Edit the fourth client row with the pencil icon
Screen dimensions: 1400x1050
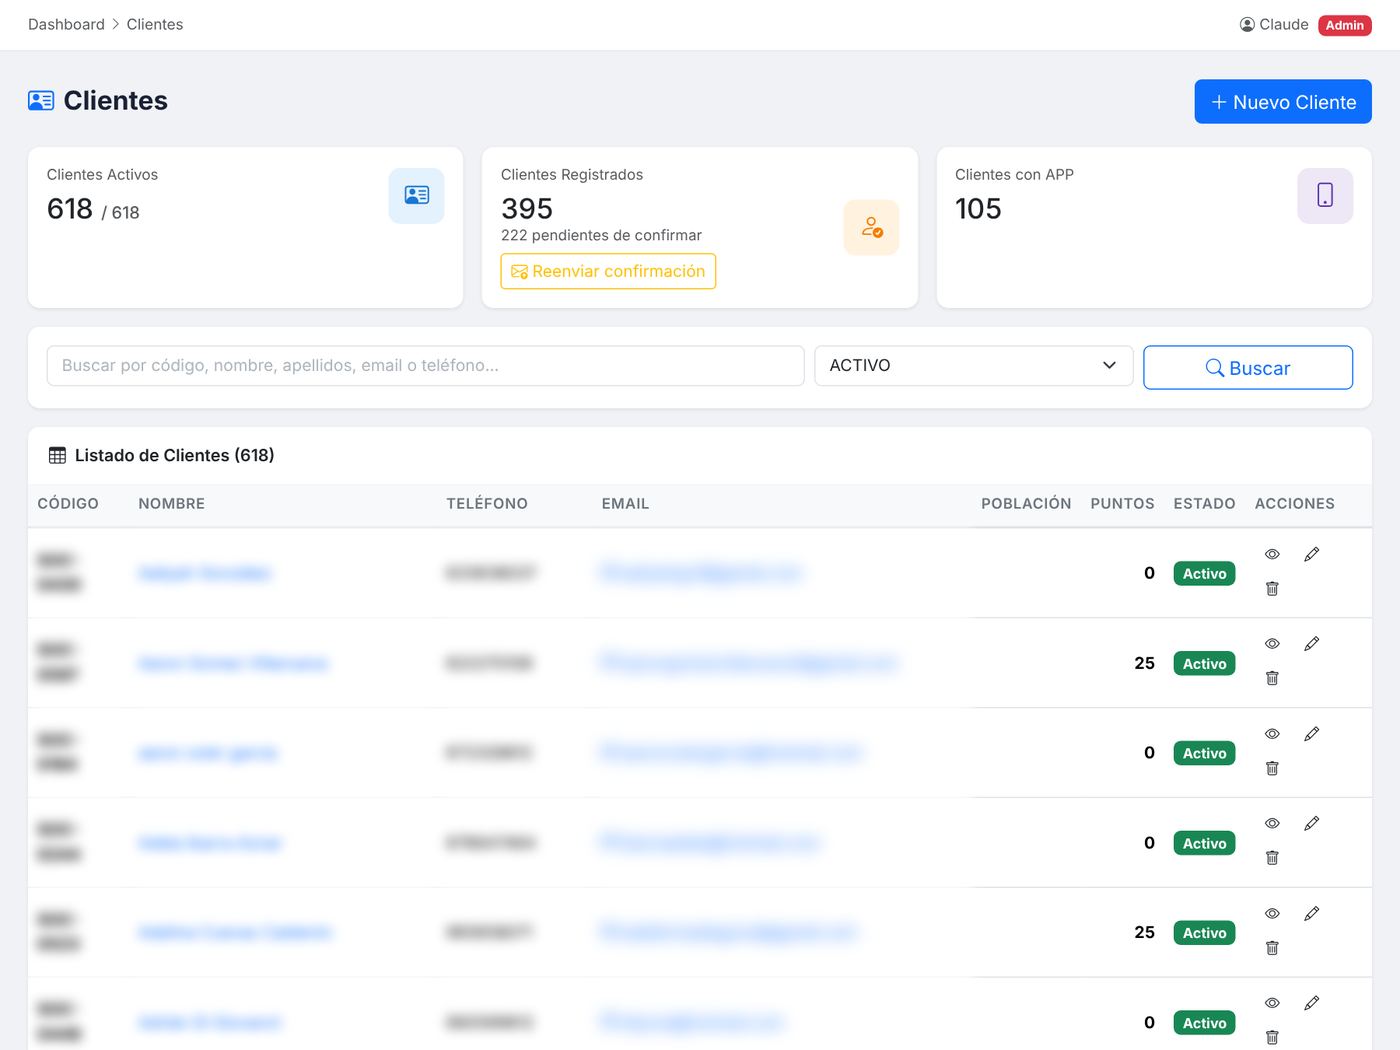click(1312, 823)
